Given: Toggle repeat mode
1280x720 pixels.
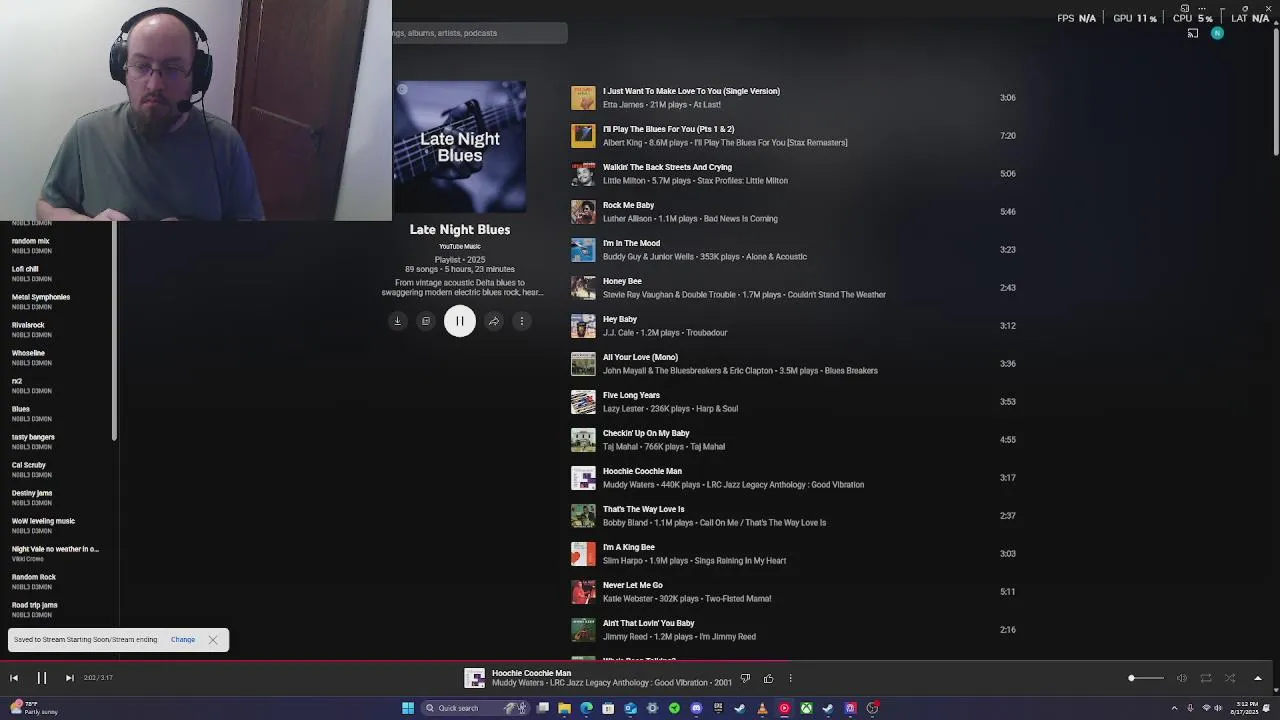Looking at the screenshot, I should (1206, 678).
